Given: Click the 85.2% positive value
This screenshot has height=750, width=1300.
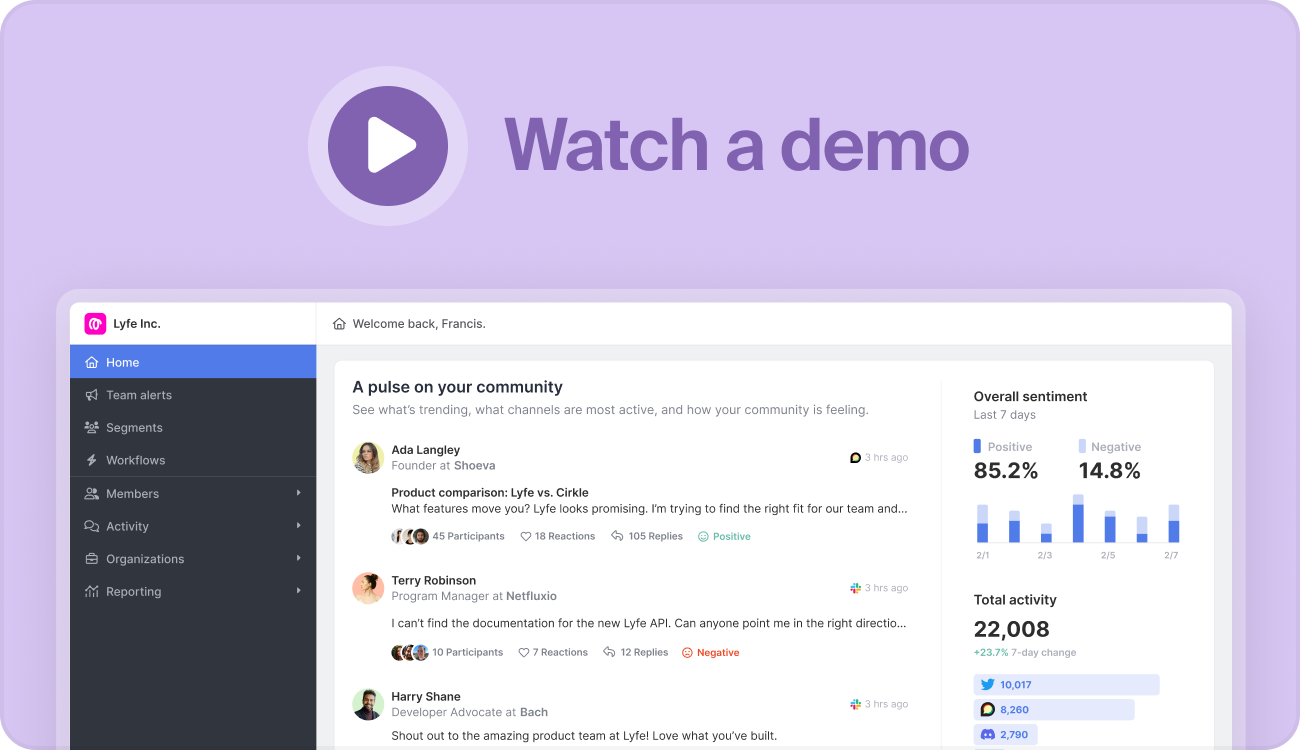Looking at the screenshot, I should (x=1006, y=471).
